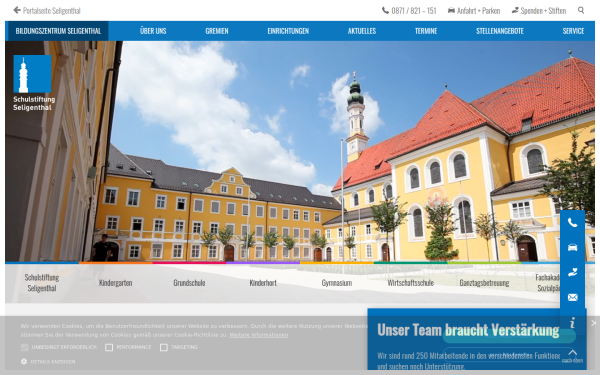Open the Einrichtungen menu
600x375 pixels.
288,31
